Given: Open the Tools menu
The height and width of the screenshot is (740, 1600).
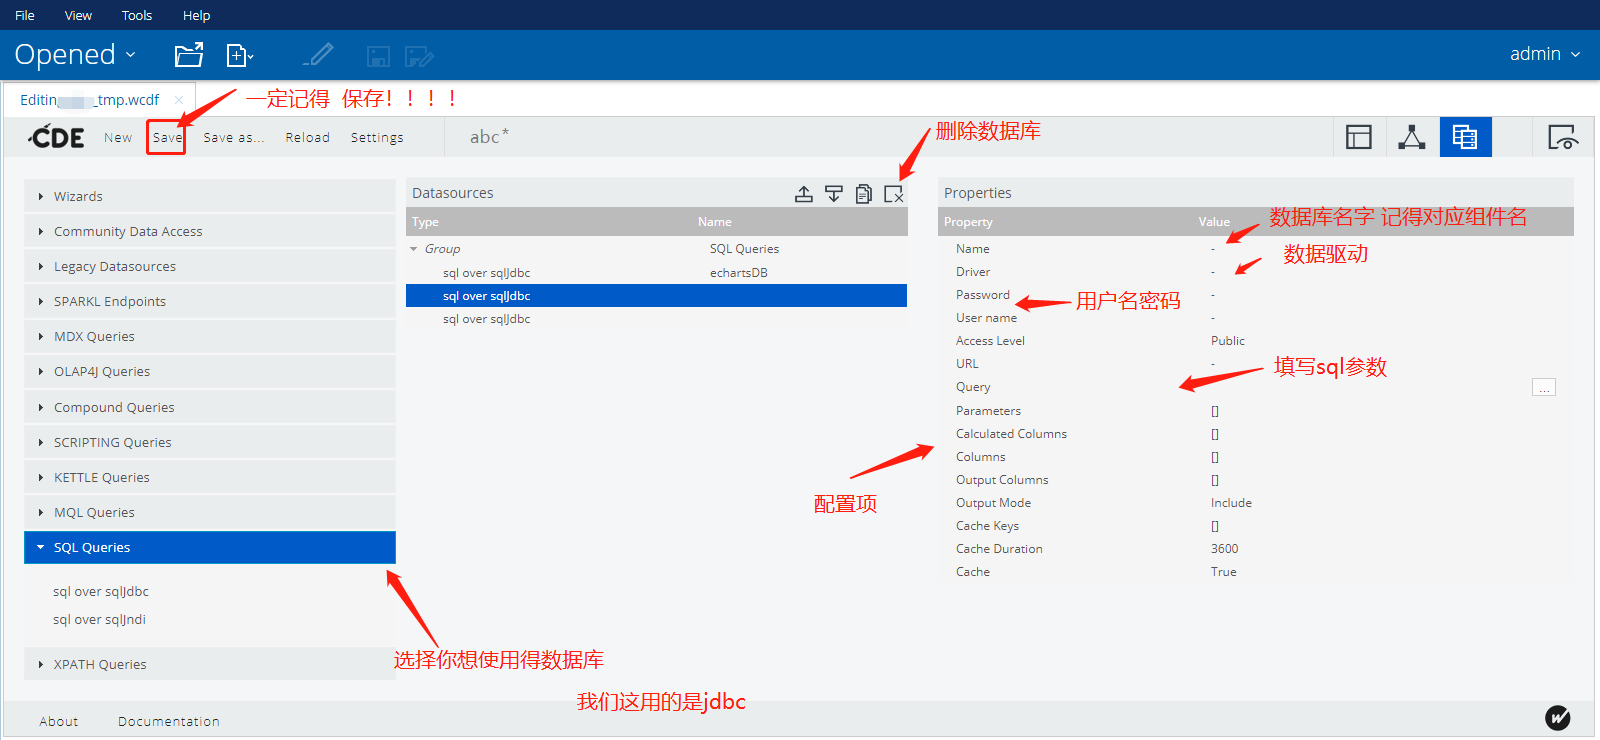Looking at the screenshot, I should point(137,15).
